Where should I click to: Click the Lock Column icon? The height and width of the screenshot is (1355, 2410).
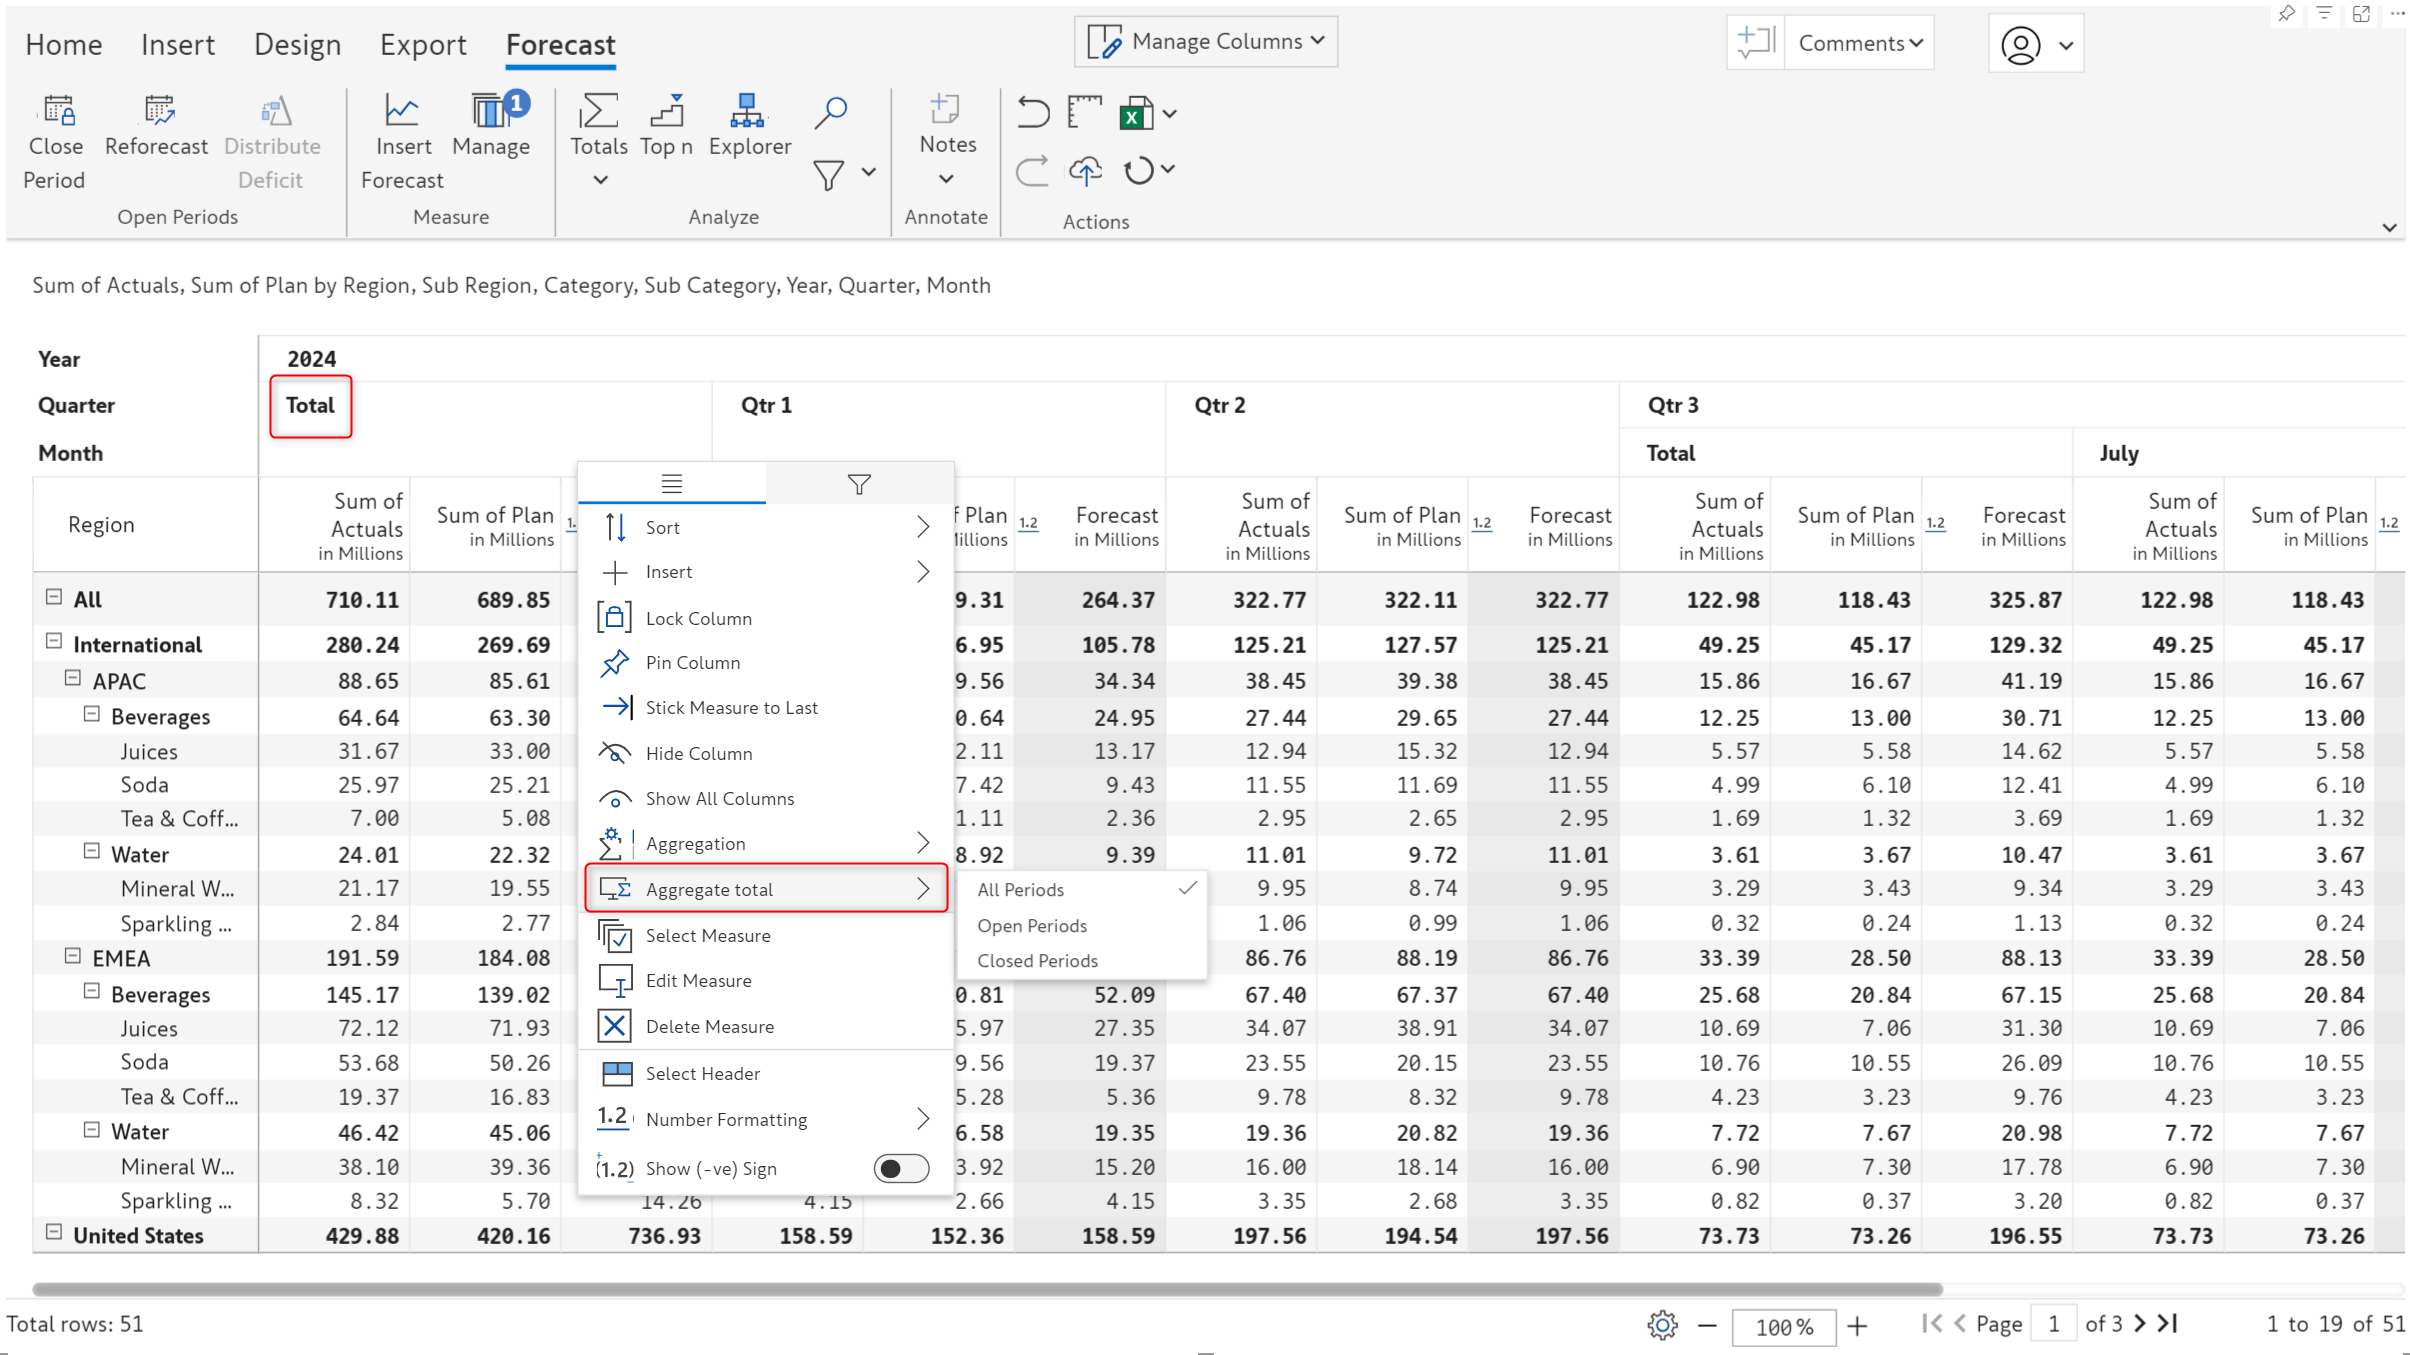coord(614,618)
